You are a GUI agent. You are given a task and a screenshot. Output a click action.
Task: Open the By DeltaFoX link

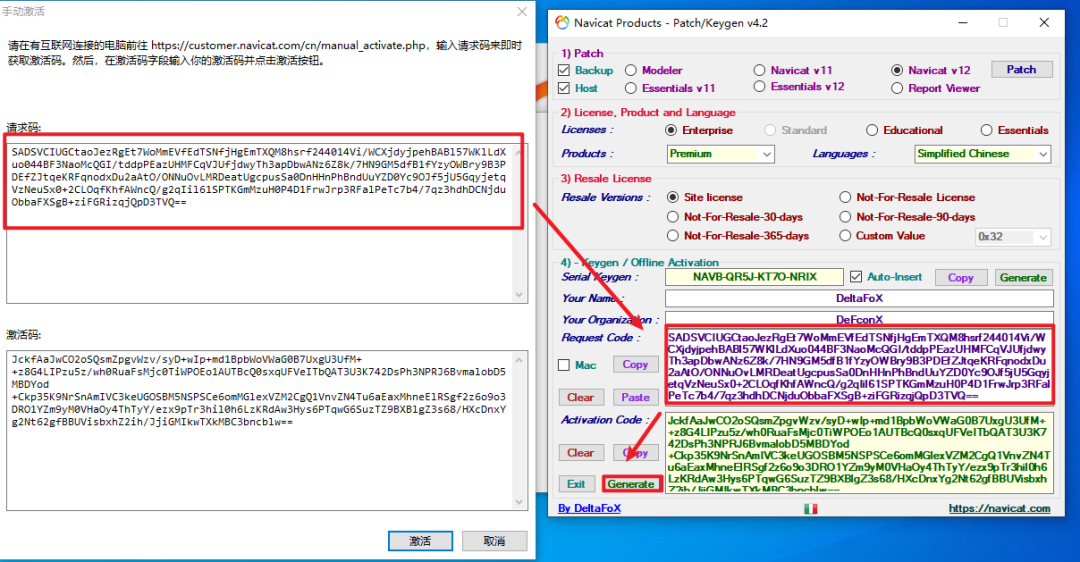pos(589,508)
